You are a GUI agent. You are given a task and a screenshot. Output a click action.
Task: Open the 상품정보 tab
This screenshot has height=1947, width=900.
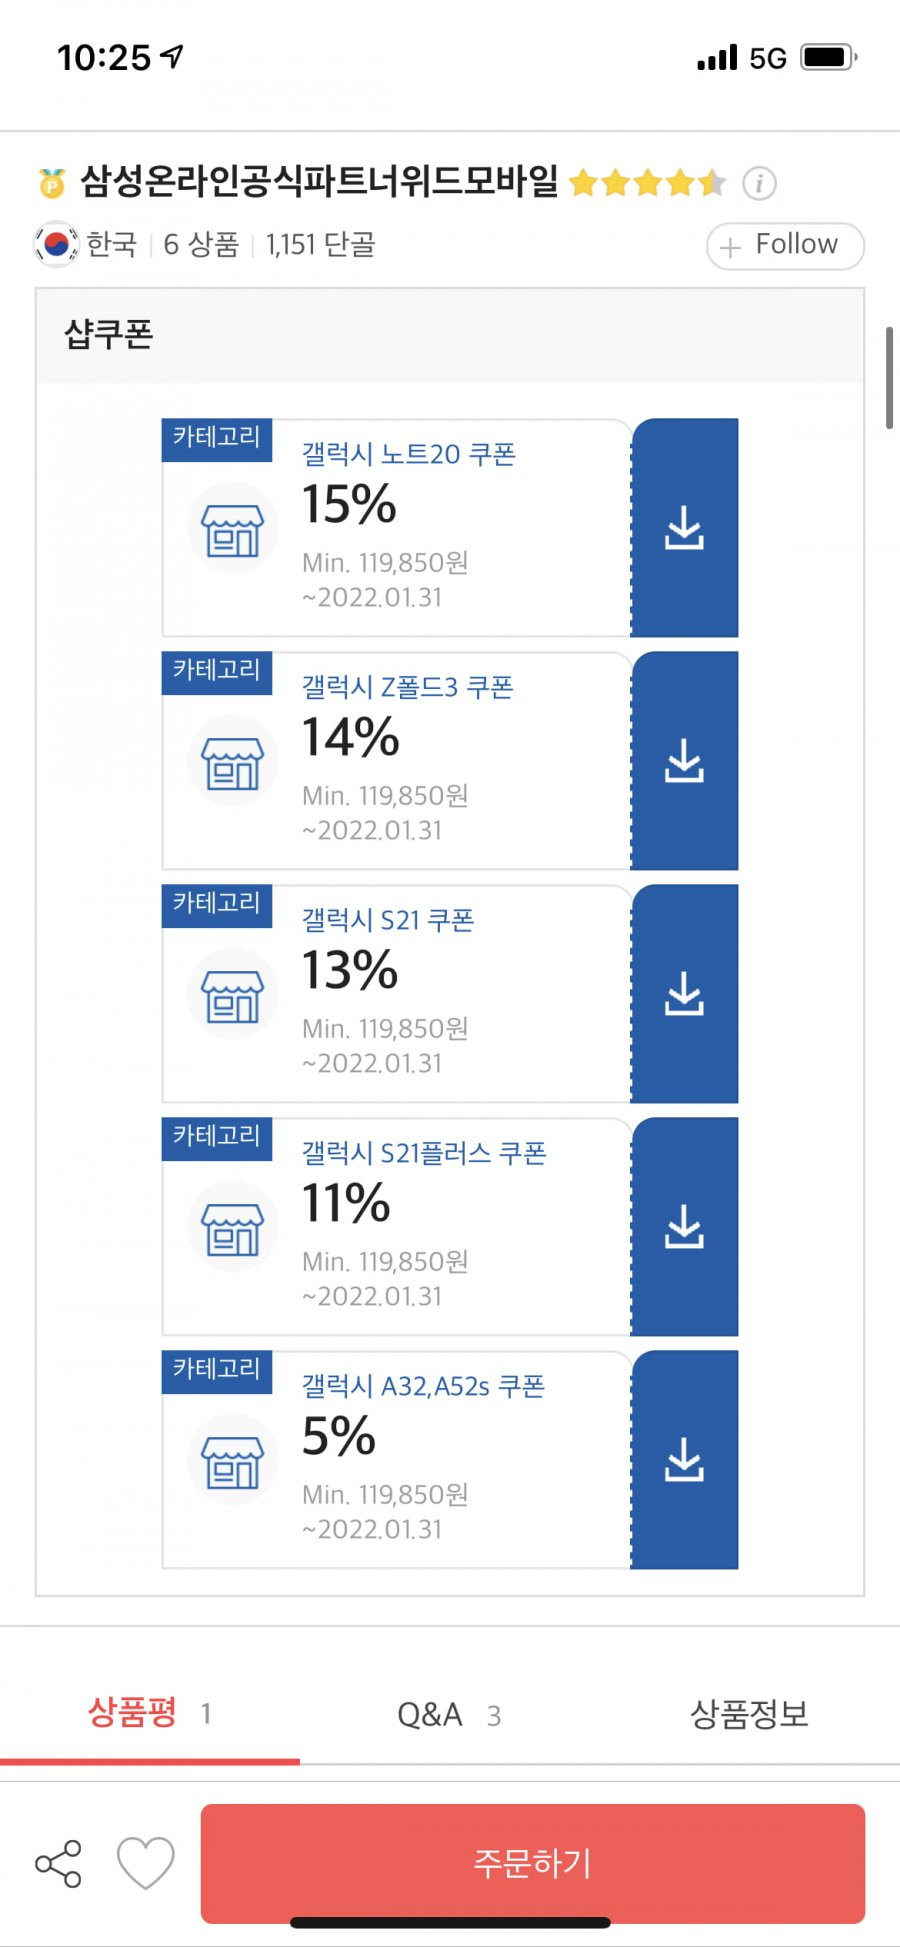(749, 1714)
